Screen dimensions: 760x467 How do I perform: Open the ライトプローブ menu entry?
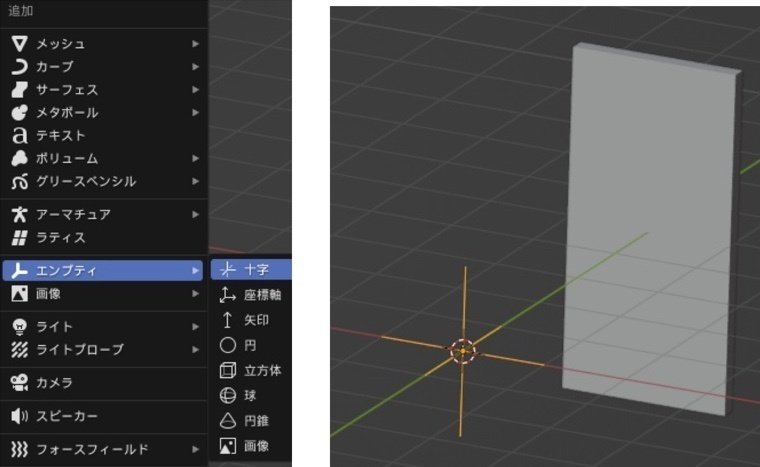tap(104, 350)
